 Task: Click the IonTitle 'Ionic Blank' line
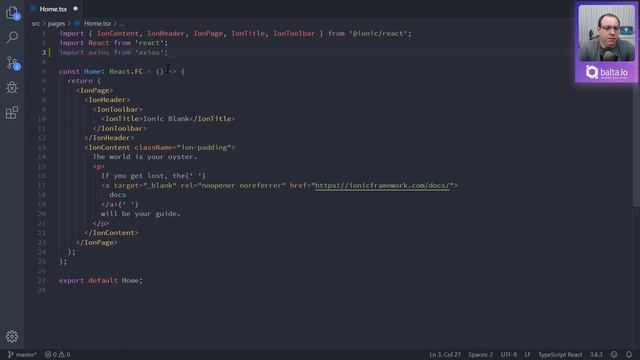coord(168,119)
